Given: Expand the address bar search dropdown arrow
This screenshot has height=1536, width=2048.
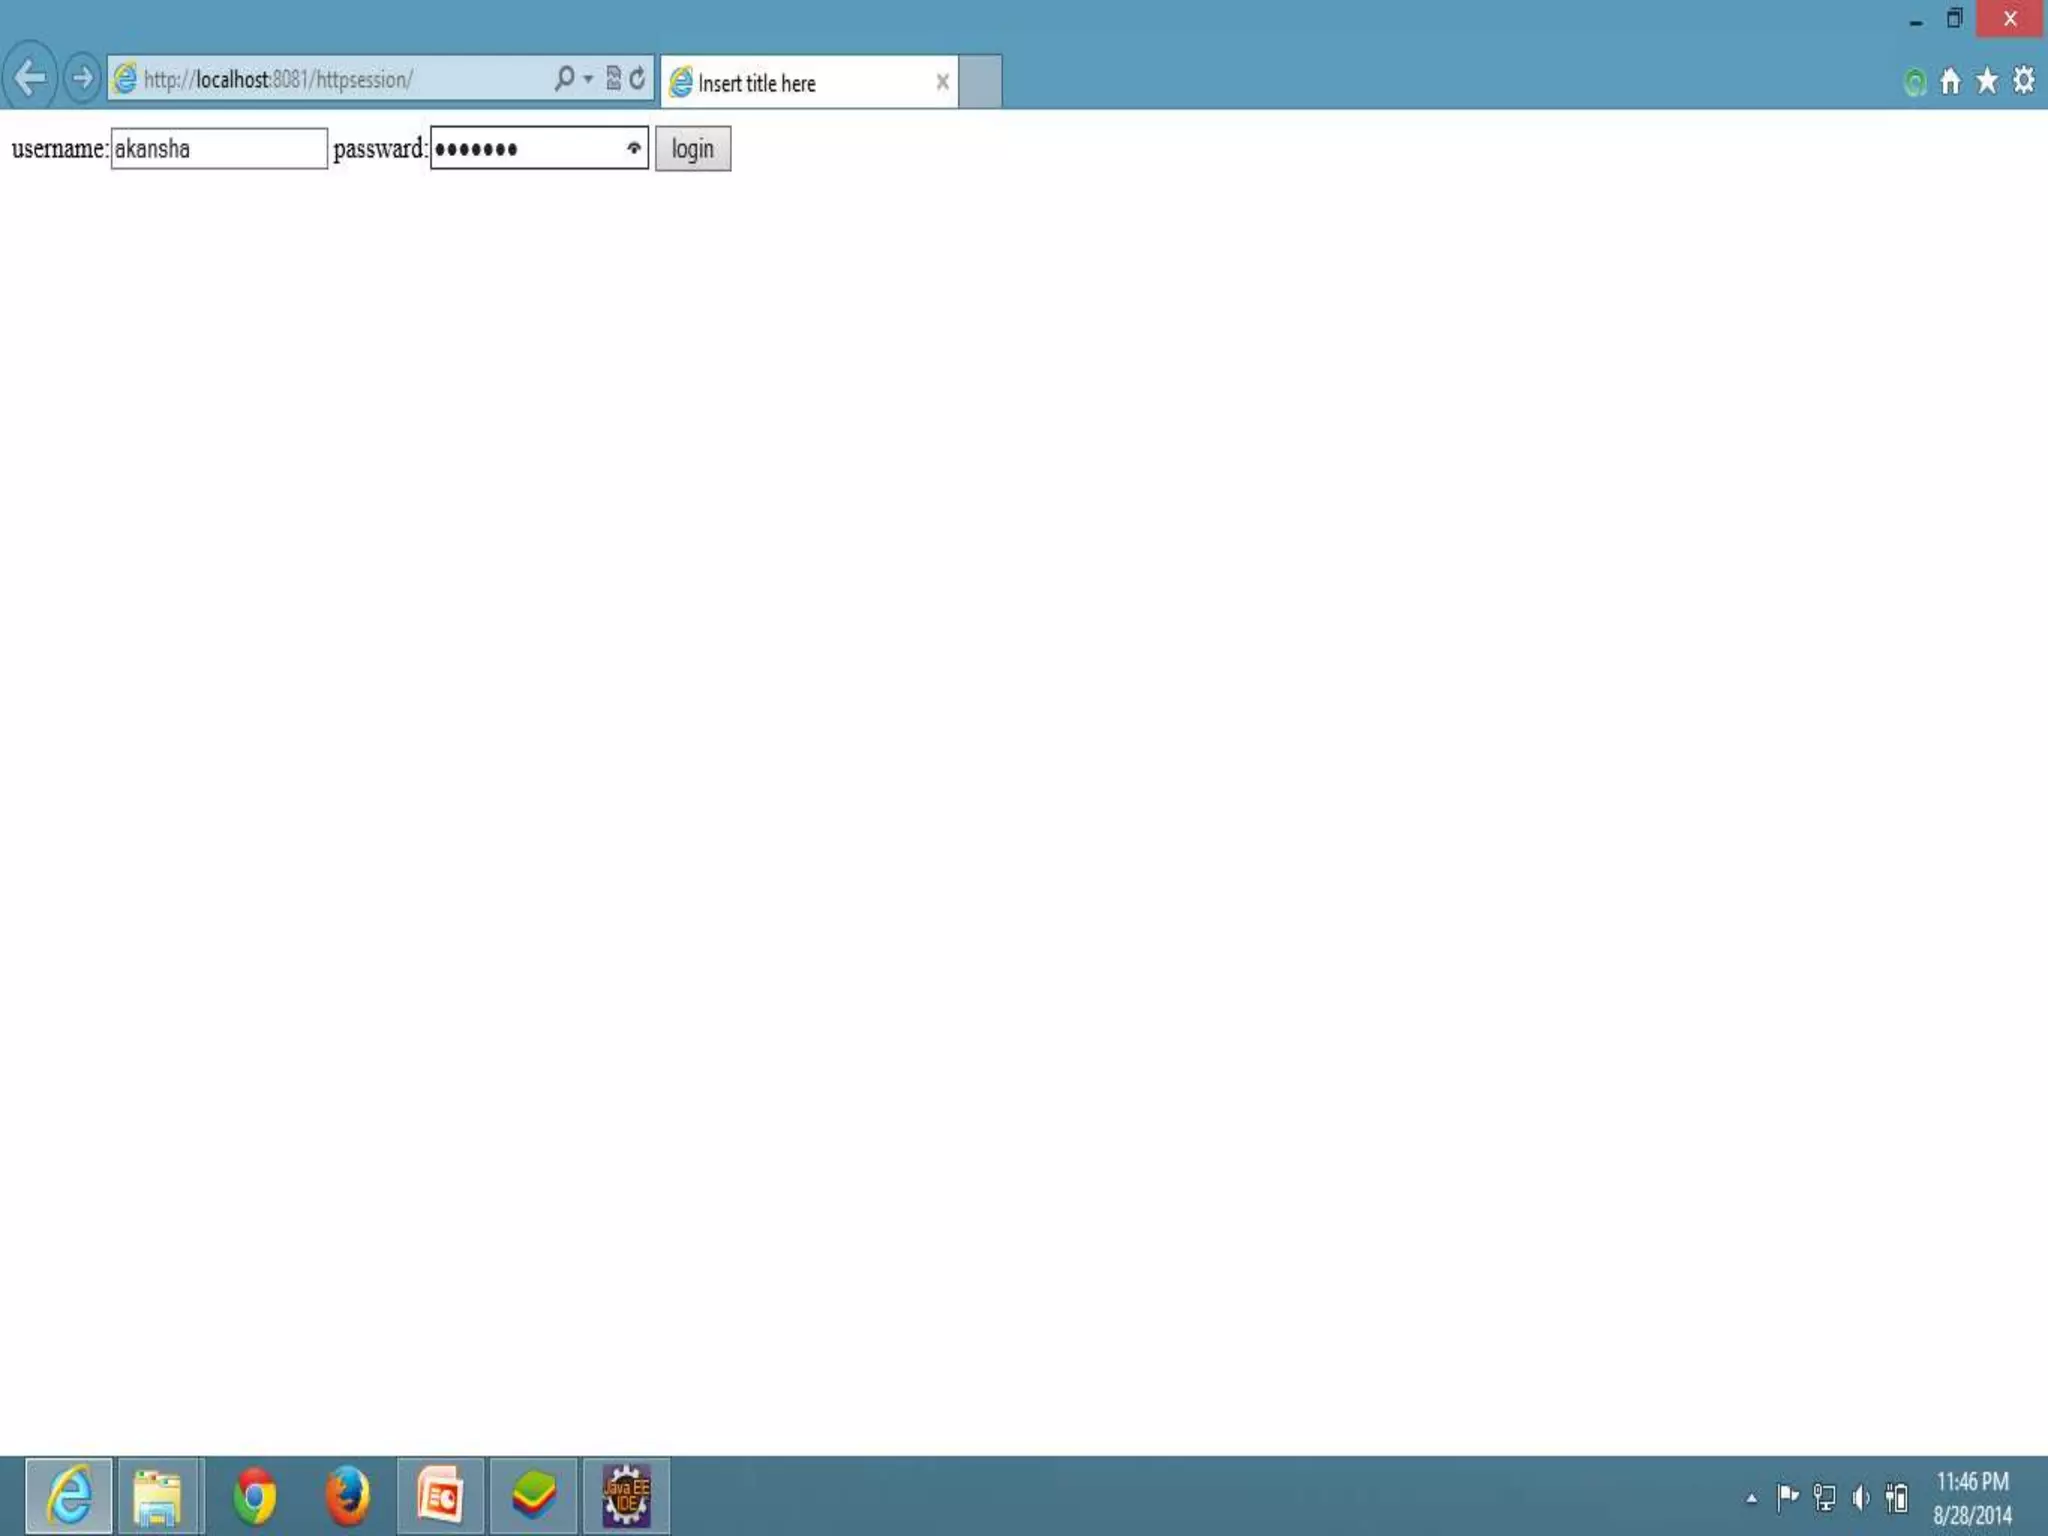Looking at the screenshot, I should pos(588,79).
